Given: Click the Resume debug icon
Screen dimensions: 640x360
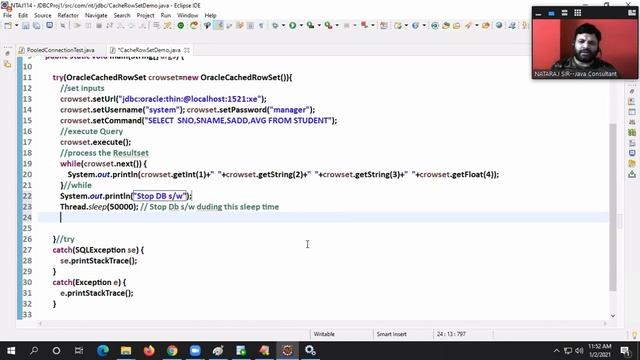Looking at the screenshot, I should (x=77, y=26).
